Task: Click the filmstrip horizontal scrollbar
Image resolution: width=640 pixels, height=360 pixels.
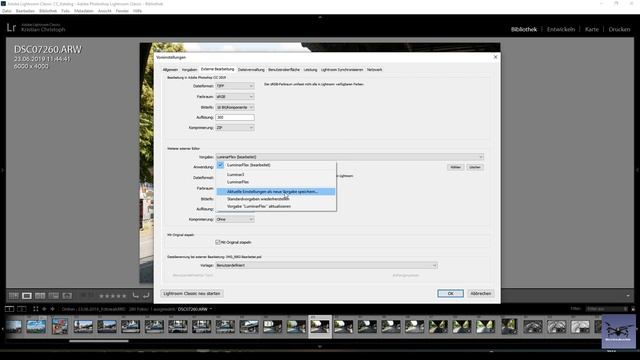Action: pos(99,341)
